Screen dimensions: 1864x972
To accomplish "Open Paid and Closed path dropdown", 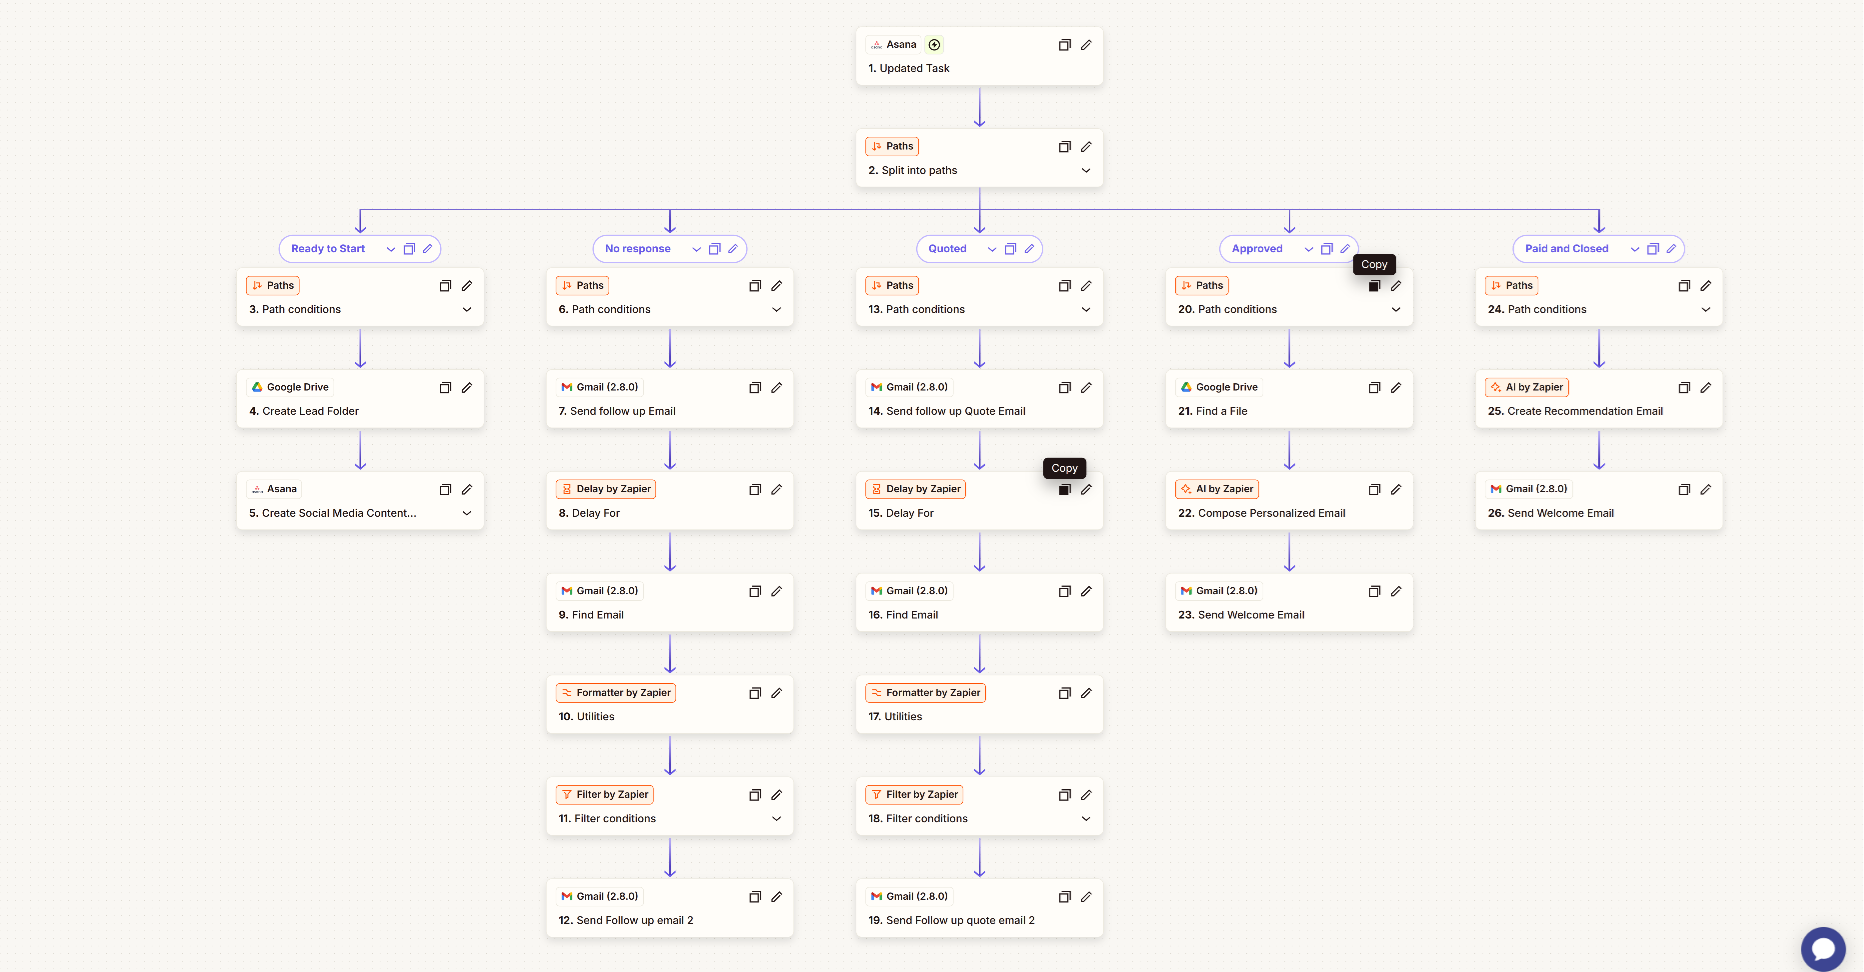I will pyautogui.click(x=1635, y=249).
